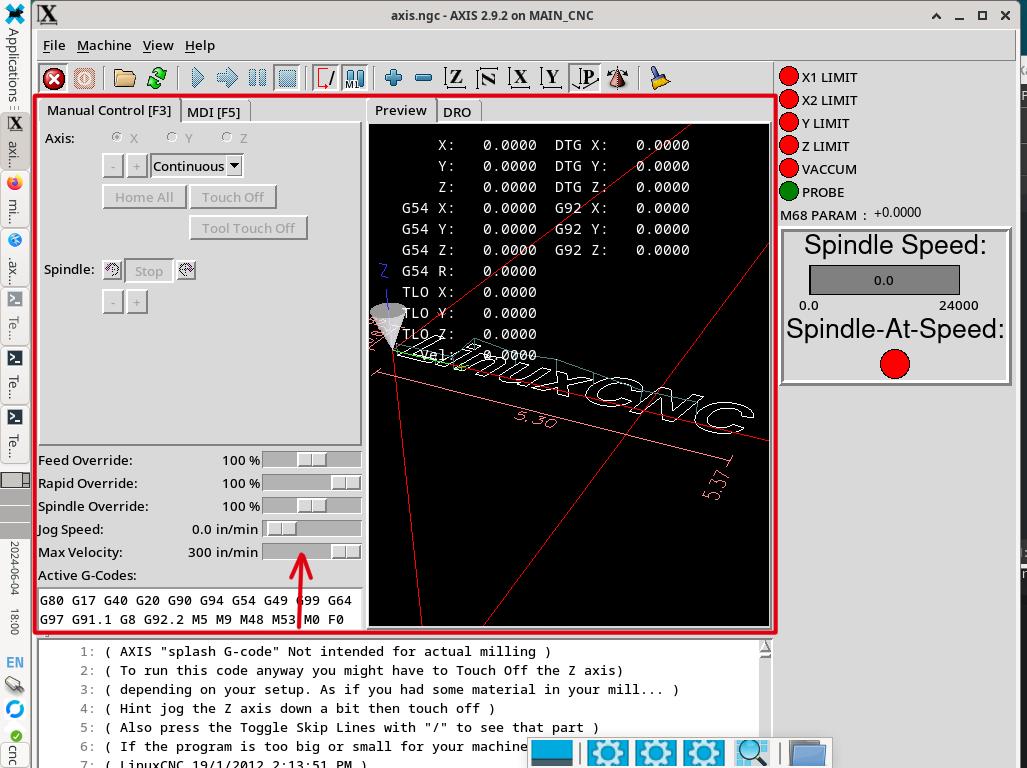Switch to Manual Control [F3] tab
This screenshot has width=1027, height=768.
[x=109, y=111]
